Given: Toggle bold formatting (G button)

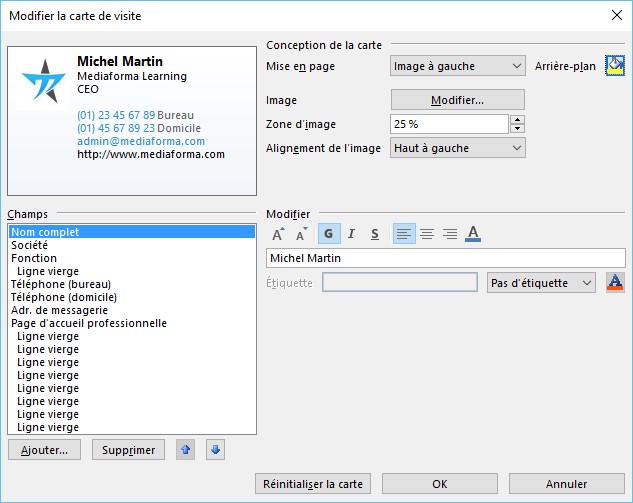Looking at the screenshot, I should [x=329, y=234].
